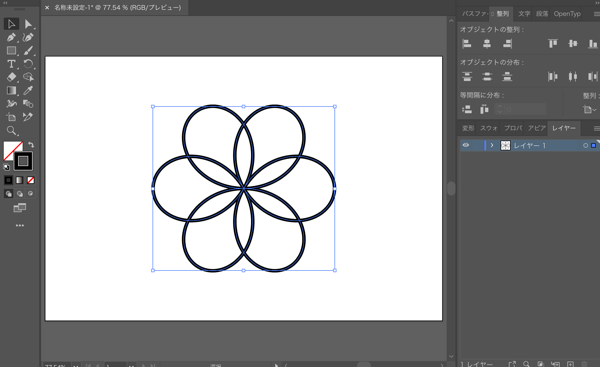
Task: Switch to the OpenType tab
Action: click(567, 14)
